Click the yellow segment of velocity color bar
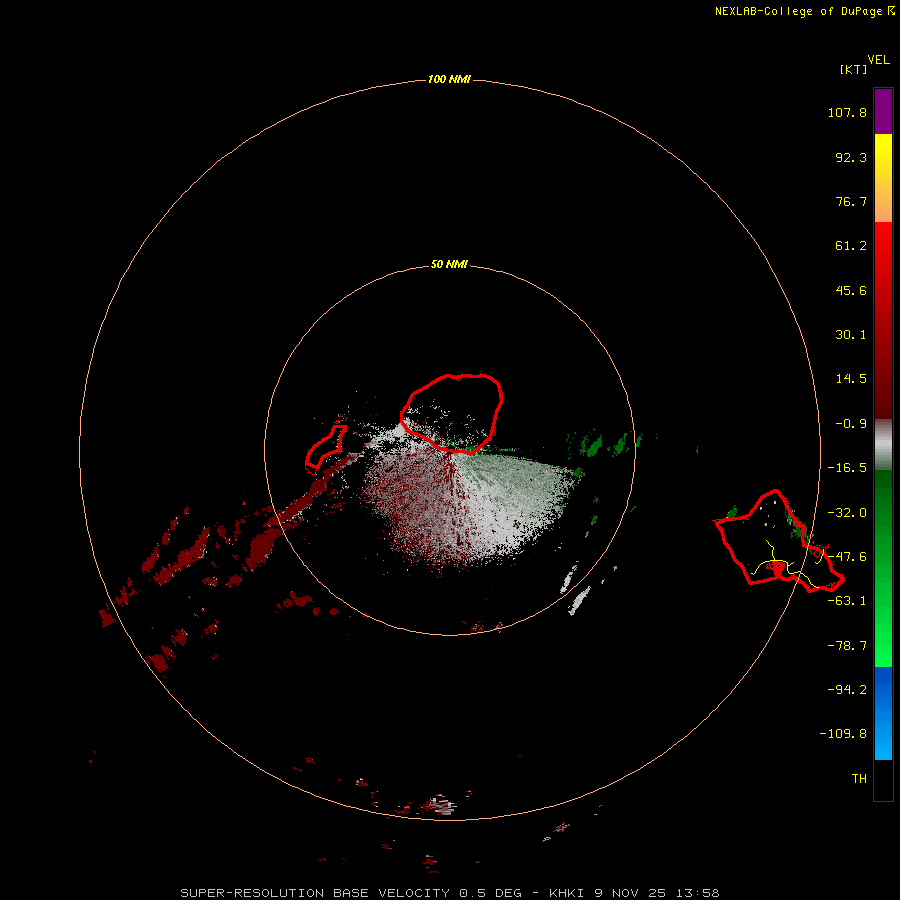Screen dimensions: 900x900 tap(883, 177)
